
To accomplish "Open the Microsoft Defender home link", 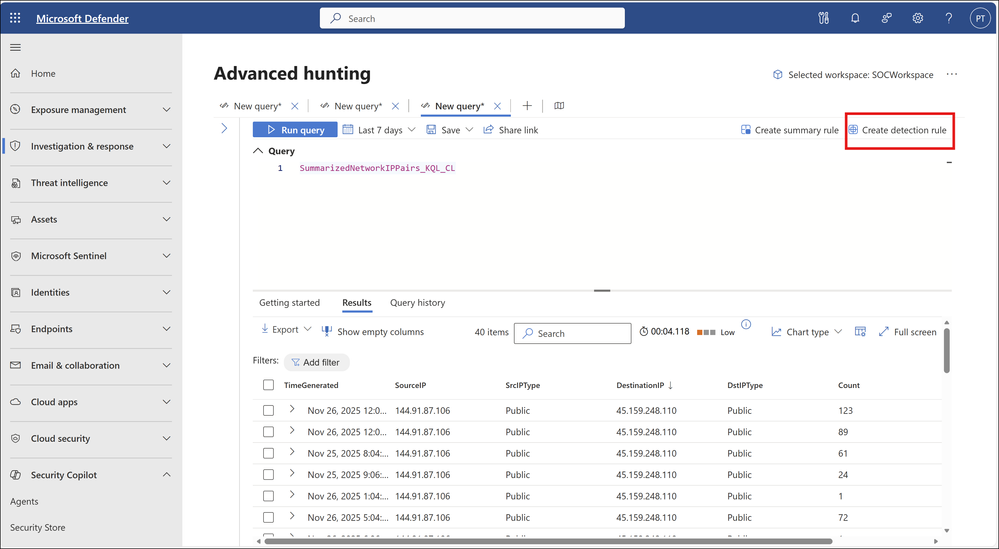I will click(82, 18).
